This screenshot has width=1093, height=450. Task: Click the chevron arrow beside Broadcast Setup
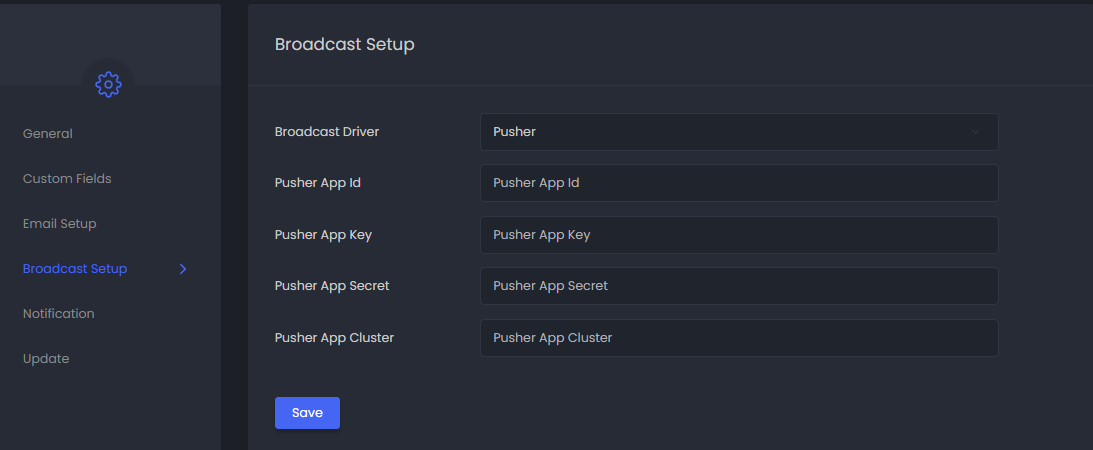tap(183, 269)
